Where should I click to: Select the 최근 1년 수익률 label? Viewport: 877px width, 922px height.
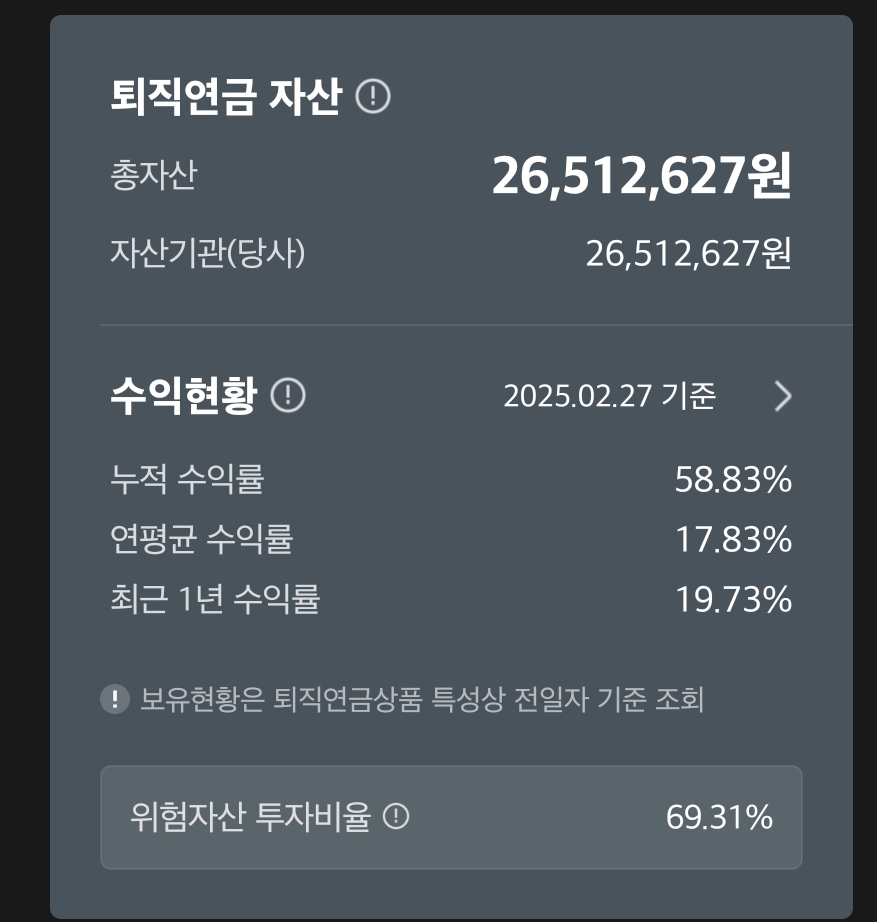215,600
